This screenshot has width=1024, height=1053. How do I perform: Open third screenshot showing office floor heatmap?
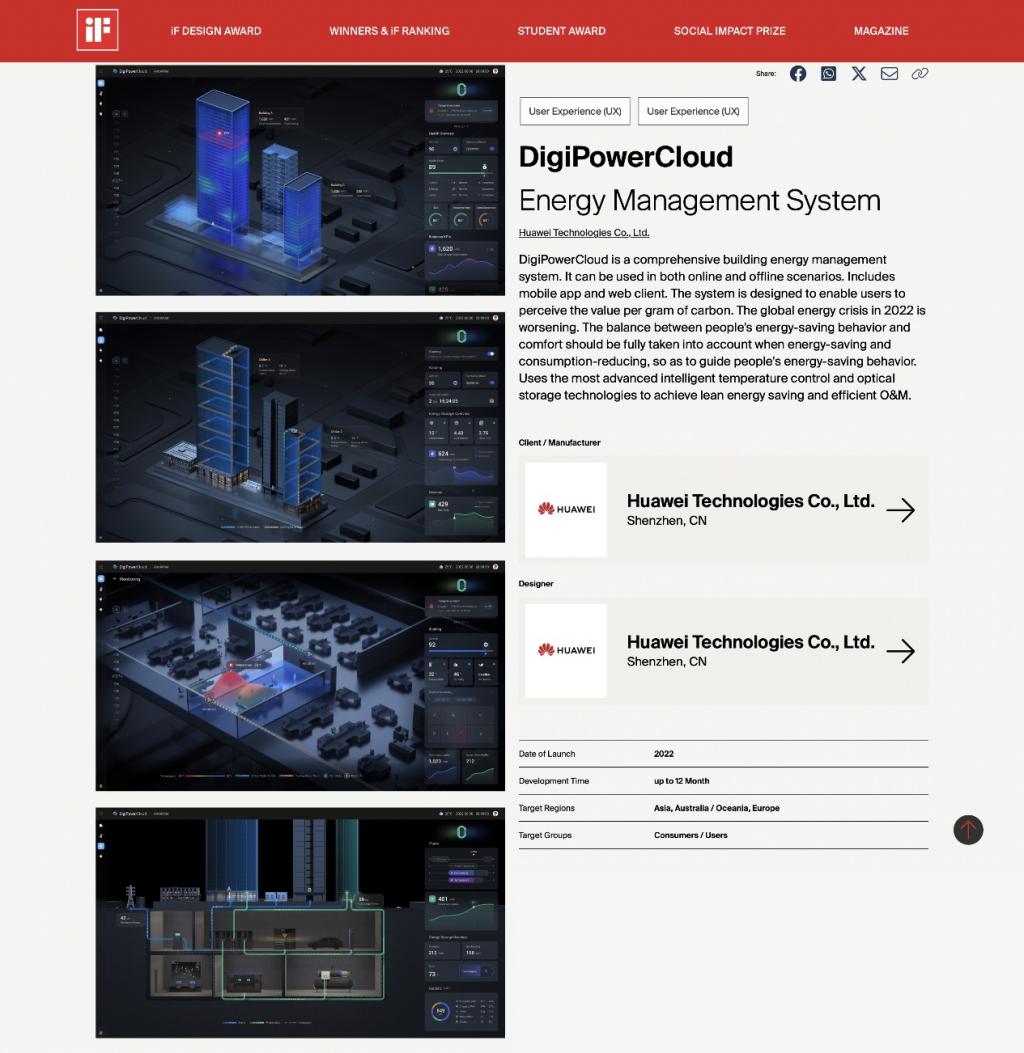click(300, 675)
